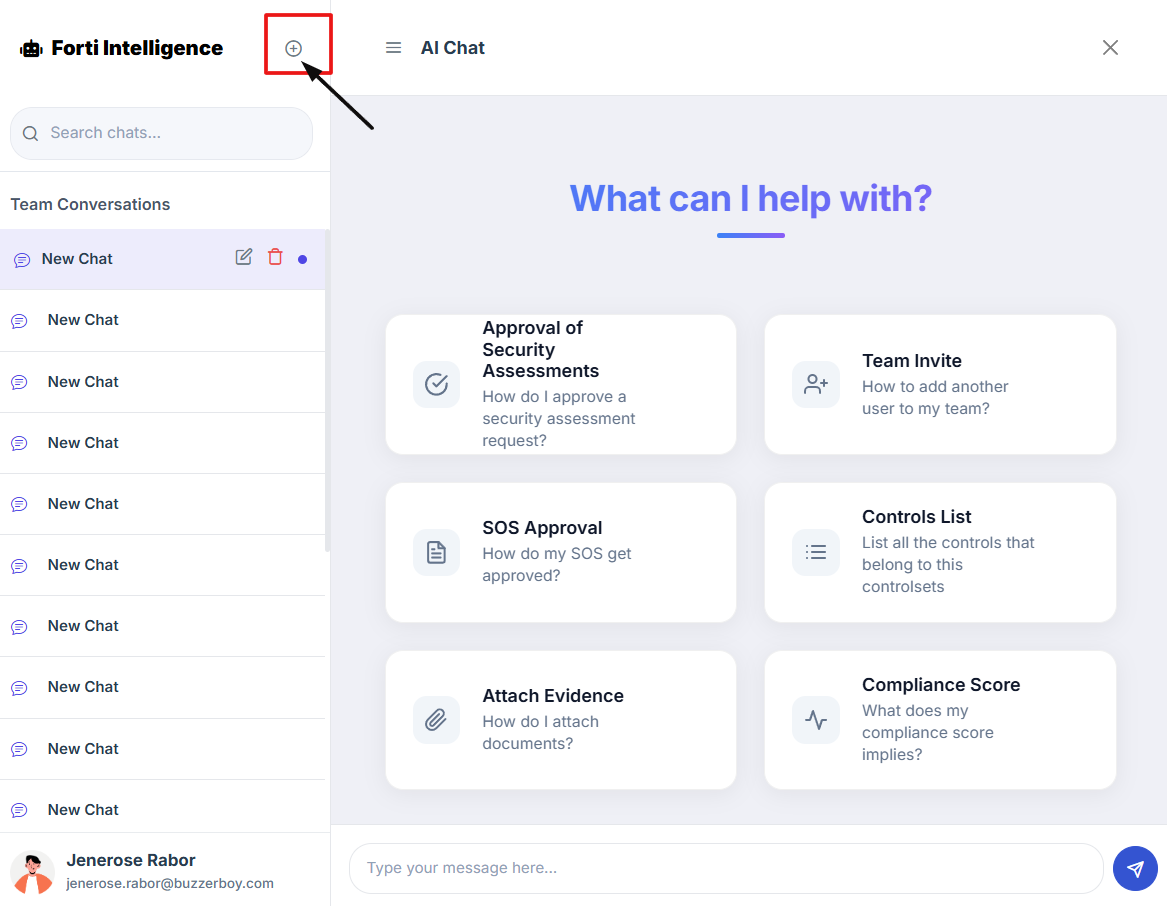Choose the SOS Approval prompt card
The image size is (1167, 906).
tap(560, 552)
